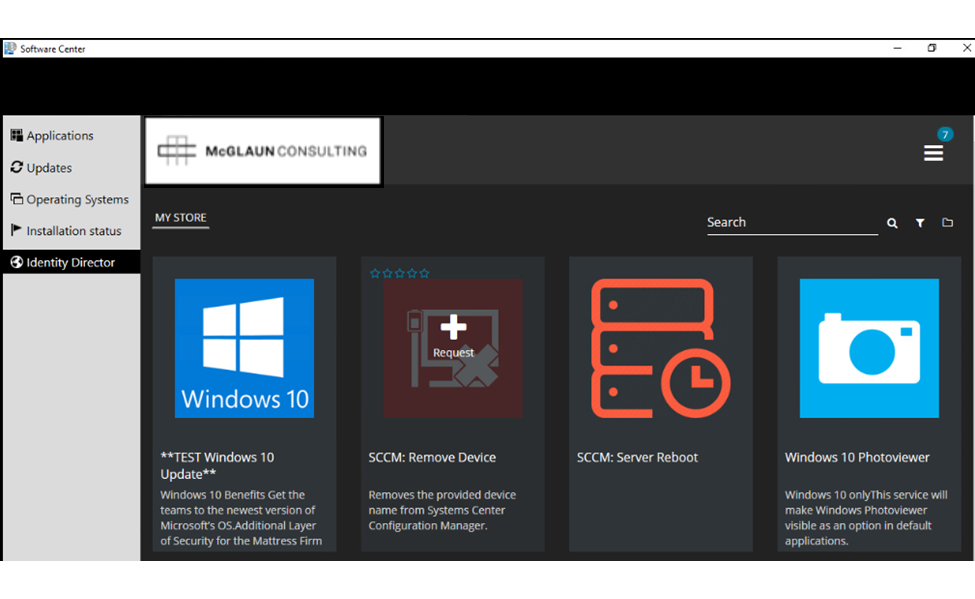Click the Operating Systems window icon
975x599 pixels.
(x=17, y=198)
